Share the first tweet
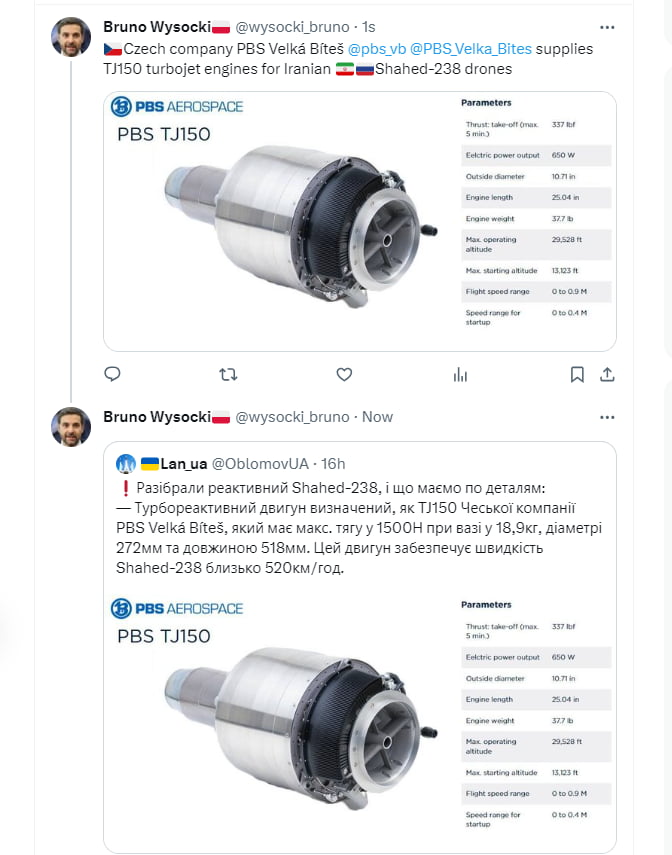 pyautogui.click(x=608, y=373)
